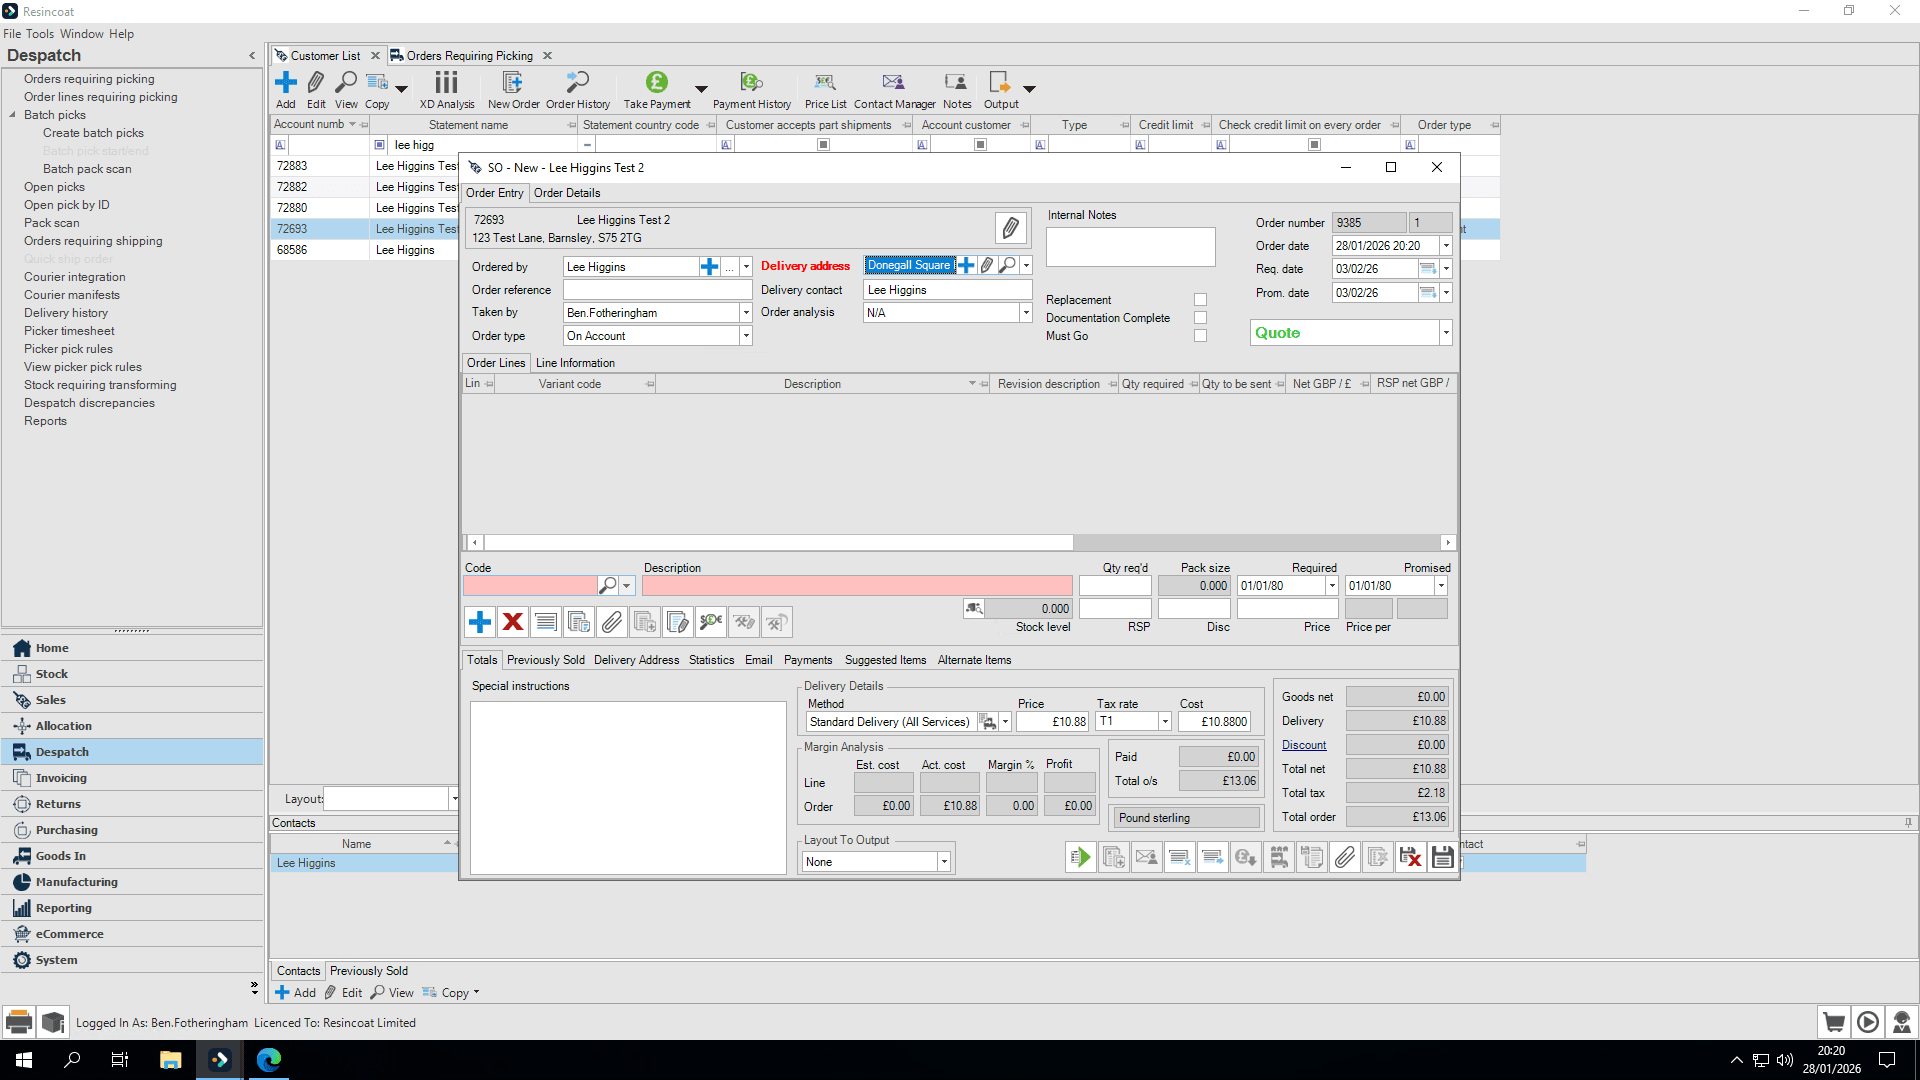
Task: Click the Notes toolbar icon
Action: tap(957, 90)
